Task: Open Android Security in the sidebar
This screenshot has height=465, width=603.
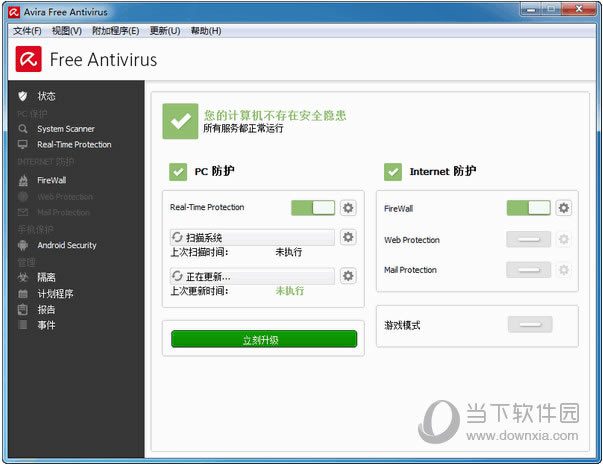Action: 66,245
